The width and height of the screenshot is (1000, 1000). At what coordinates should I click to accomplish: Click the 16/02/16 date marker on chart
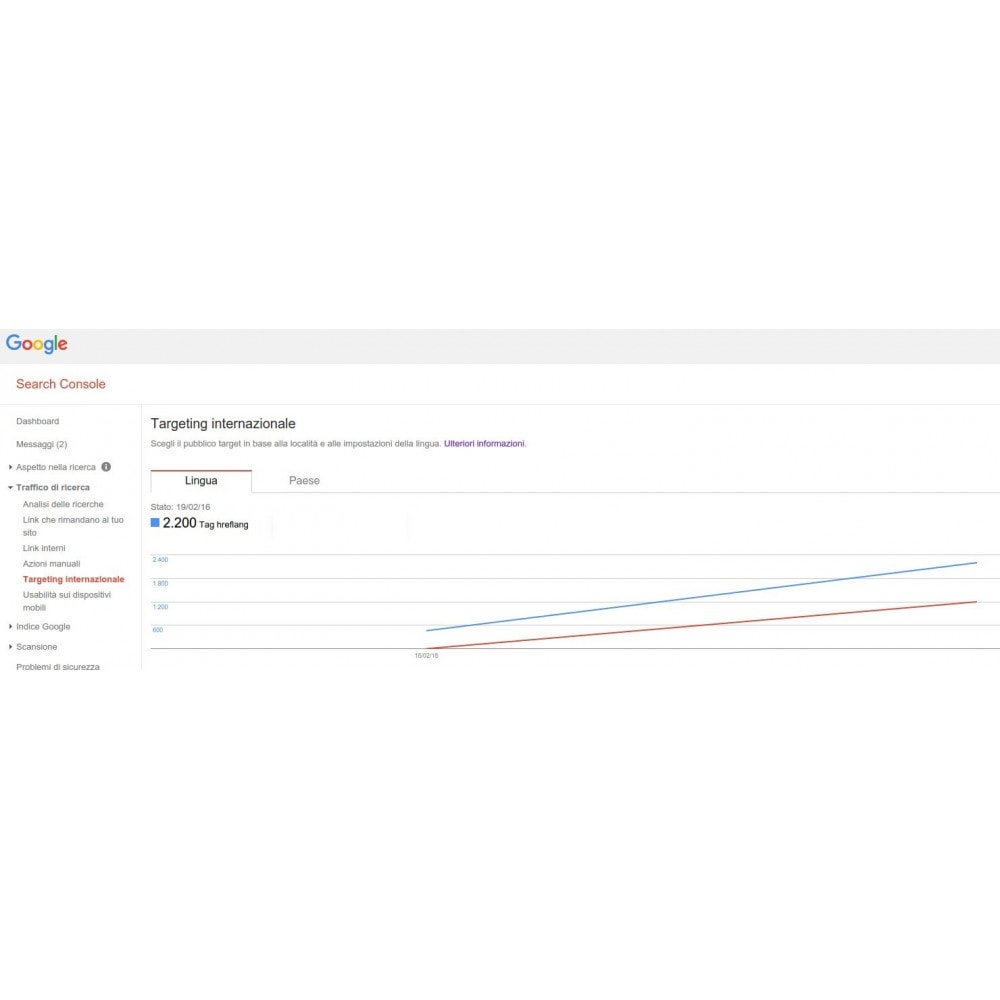(x=427, y=656)
